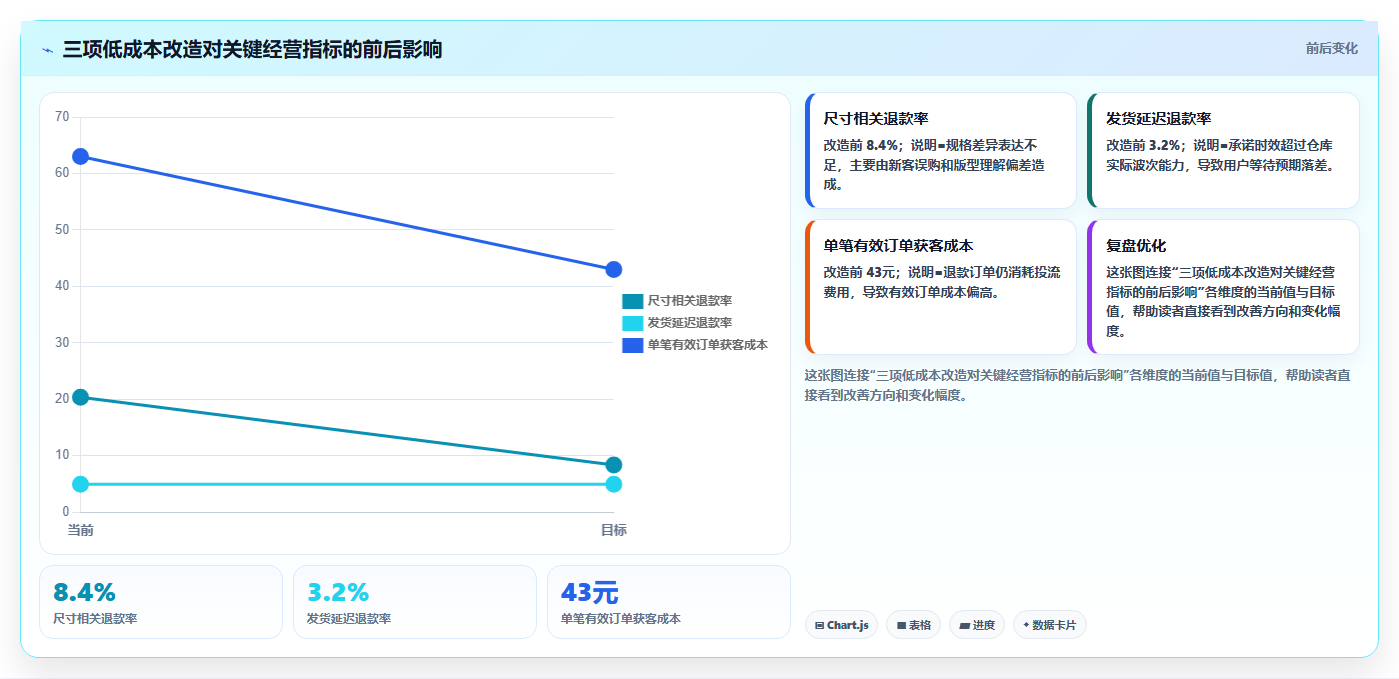
Task: Click the icon inside Chart.js chip
Action: point(820,625)
